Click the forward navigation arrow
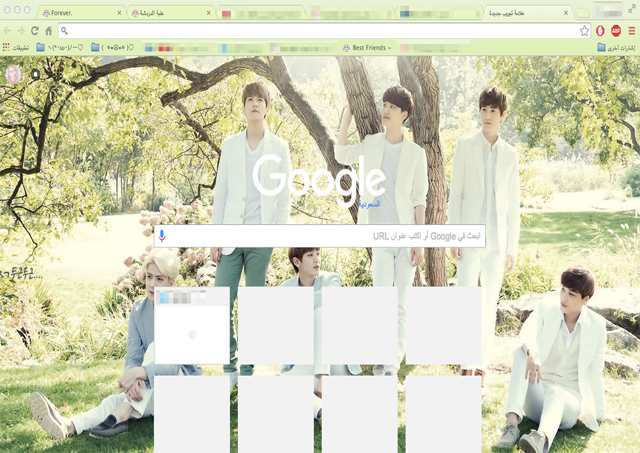Image resolution: width=640 pixels, height=453 pixels. pos(21,31)
